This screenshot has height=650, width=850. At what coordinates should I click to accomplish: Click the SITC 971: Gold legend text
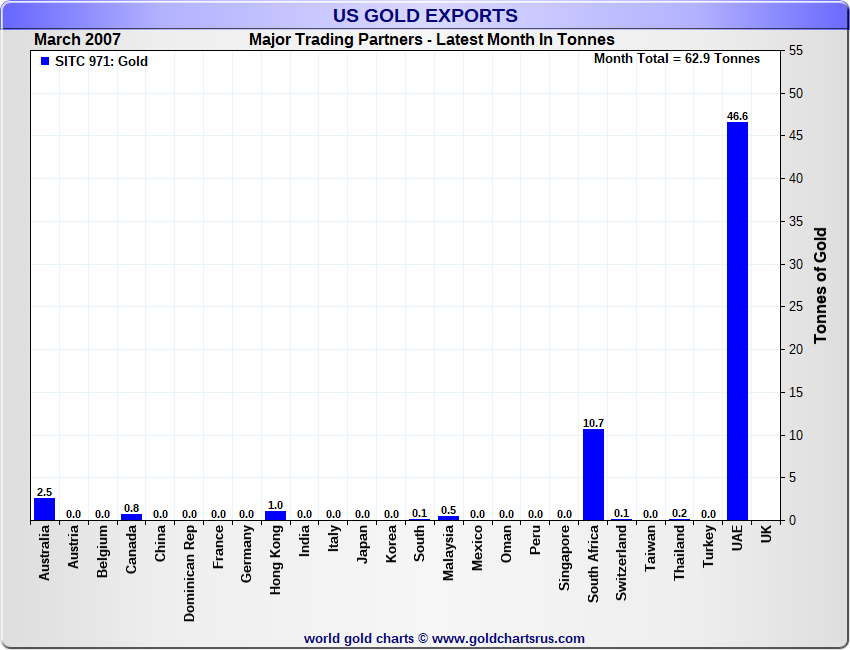[101, 62]
